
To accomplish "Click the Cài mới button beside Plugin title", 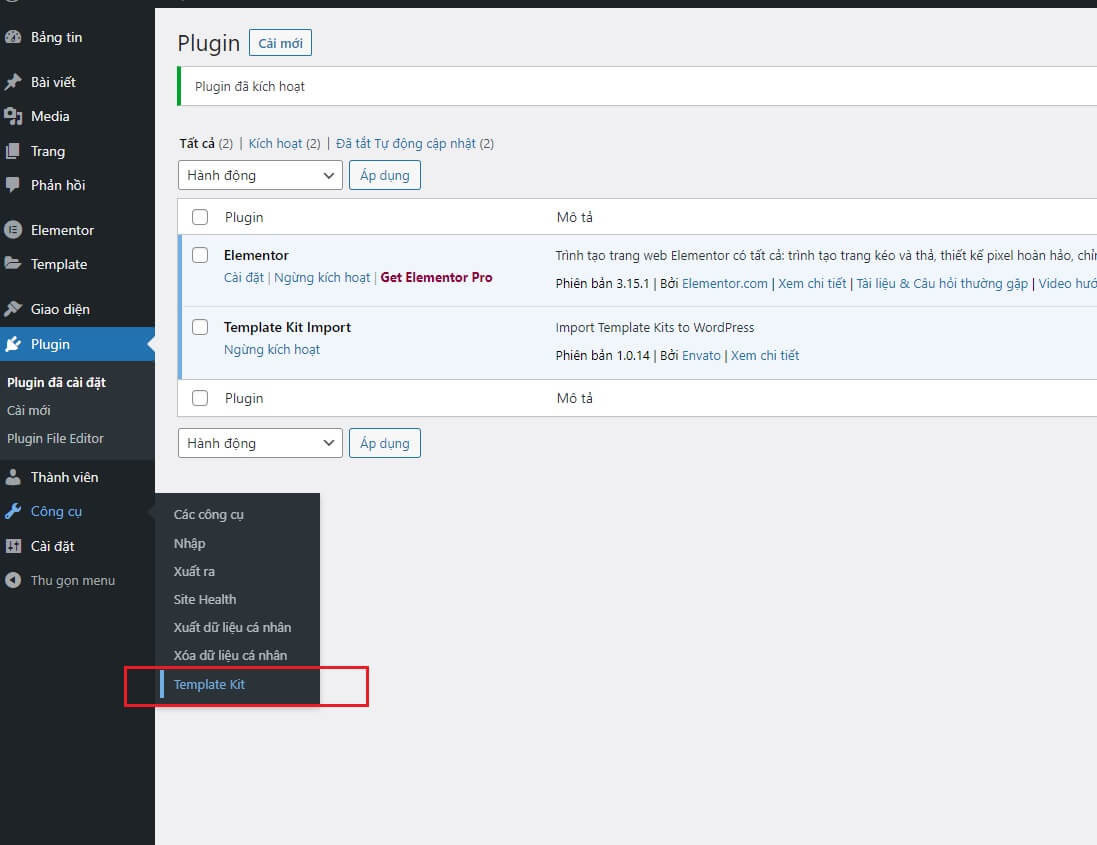I will coord(281,43).
